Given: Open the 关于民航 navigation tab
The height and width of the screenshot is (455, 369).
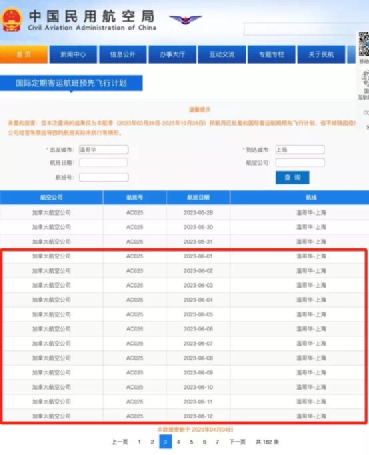Looking at the screenshot, I should click(x=321, y=55).
